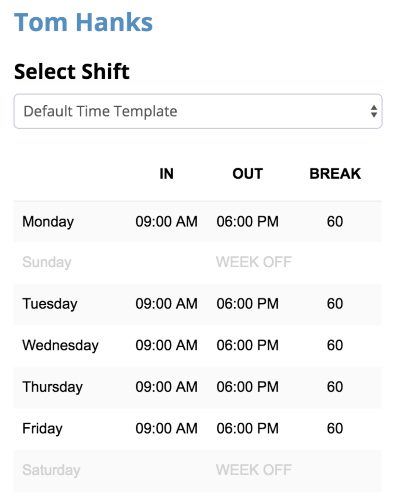Click Saturday's WEEK OFF label
The height and width of the screenshot is (500, 393).
(x=254, y=470)
